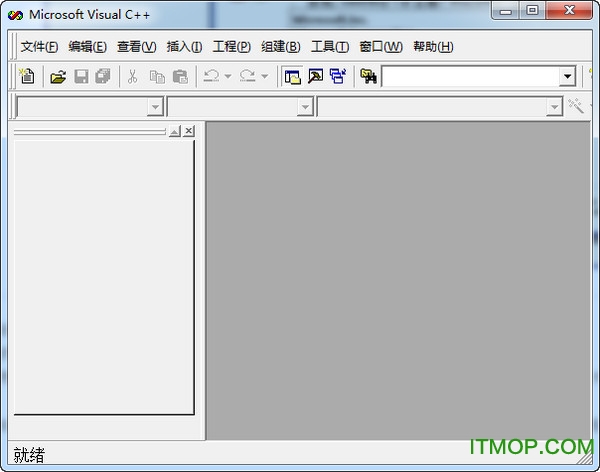Click the Paste clipboard icon
Screen dimensions: 600x472
coord(180,77)
